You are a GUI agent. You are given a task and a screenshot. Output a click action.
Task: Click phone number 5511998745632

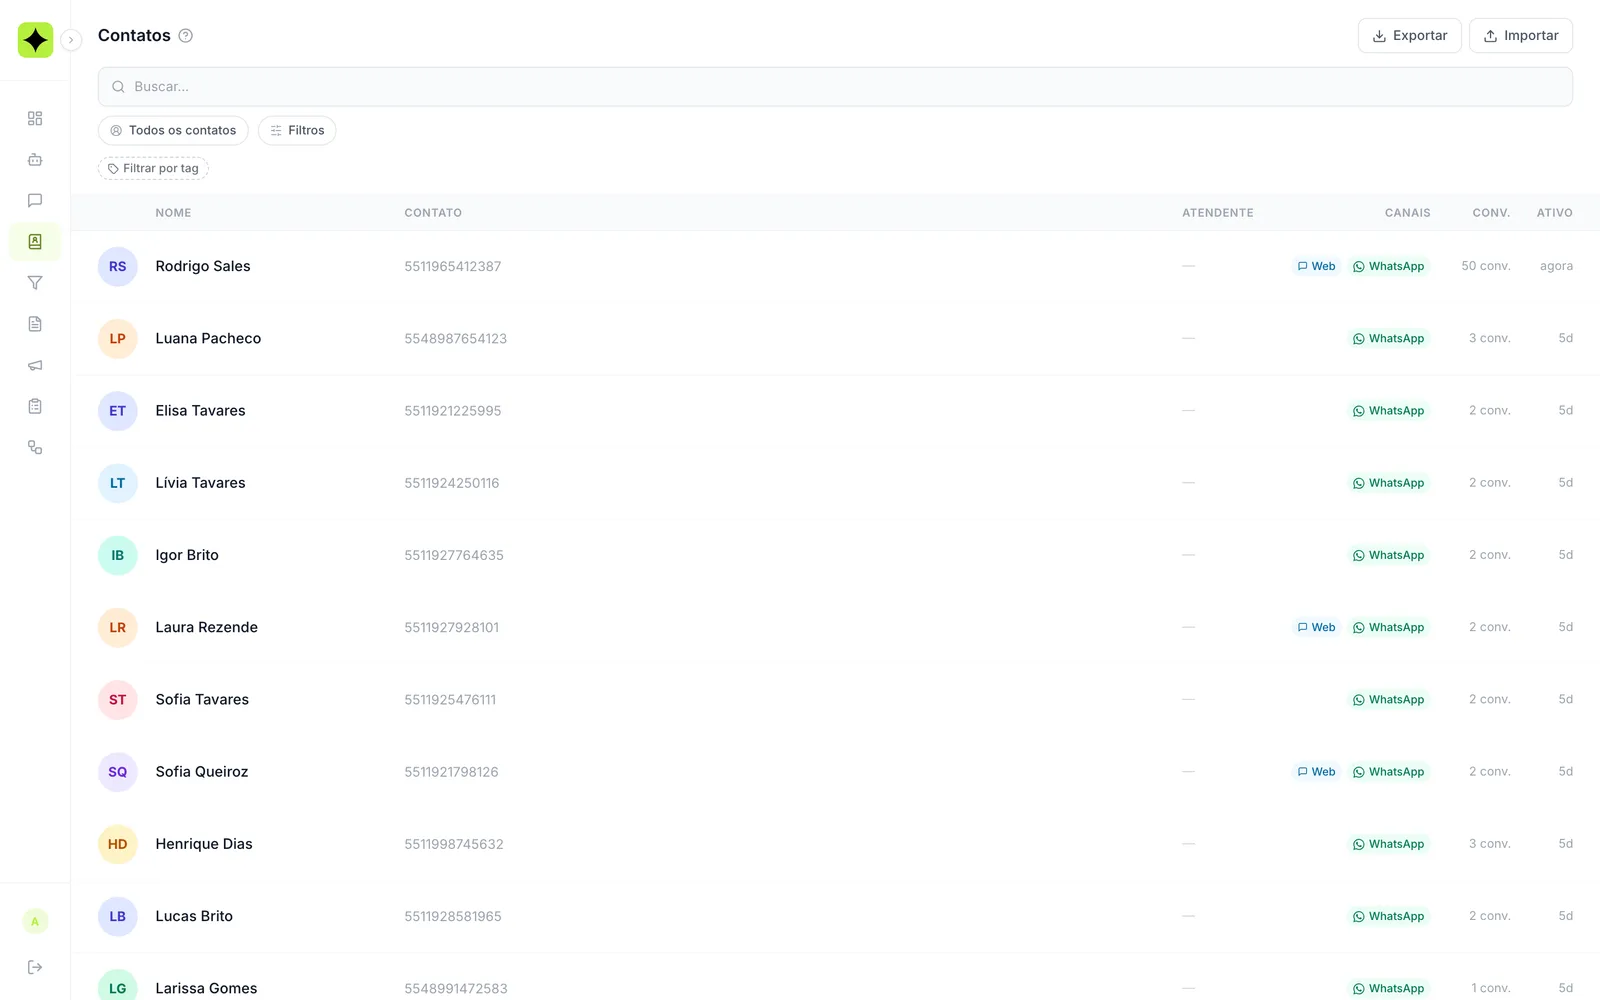[x=454, y=845]
